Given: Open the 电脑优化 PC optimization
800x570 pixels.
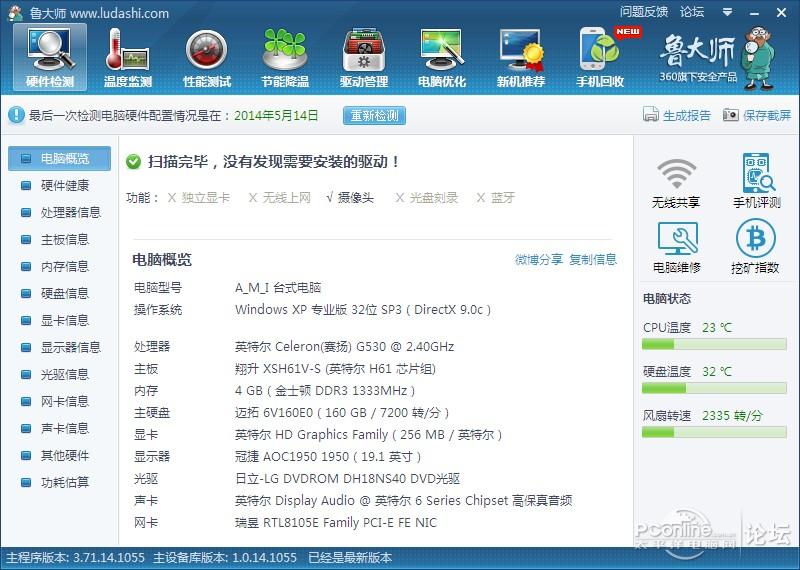Looking at the screenshot, I should [442, 57].
